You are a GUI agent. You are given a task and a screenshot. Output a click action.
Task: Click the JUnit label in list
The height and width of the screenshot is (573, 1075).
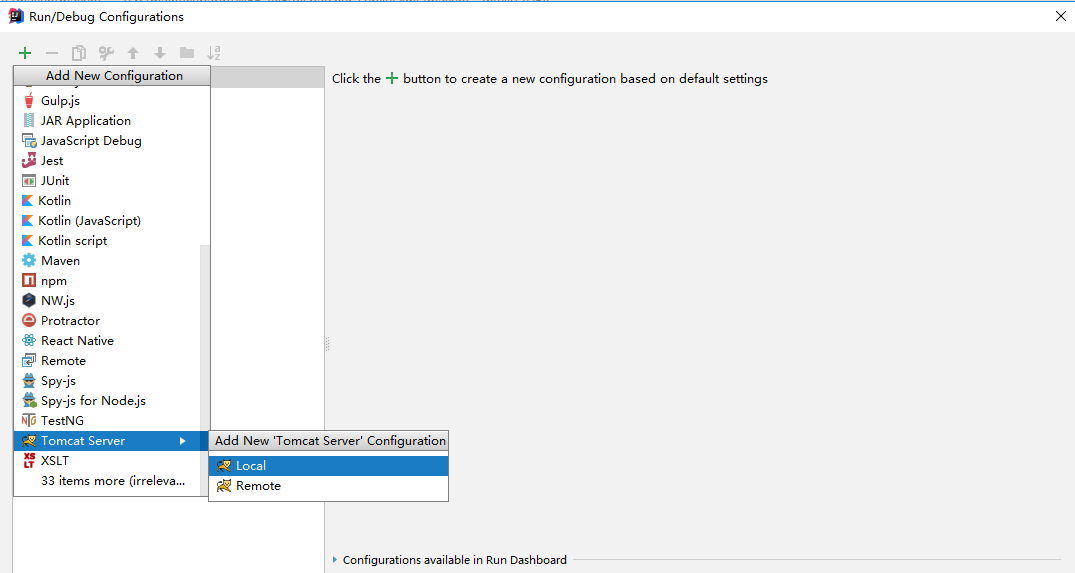tap(55, 181)
